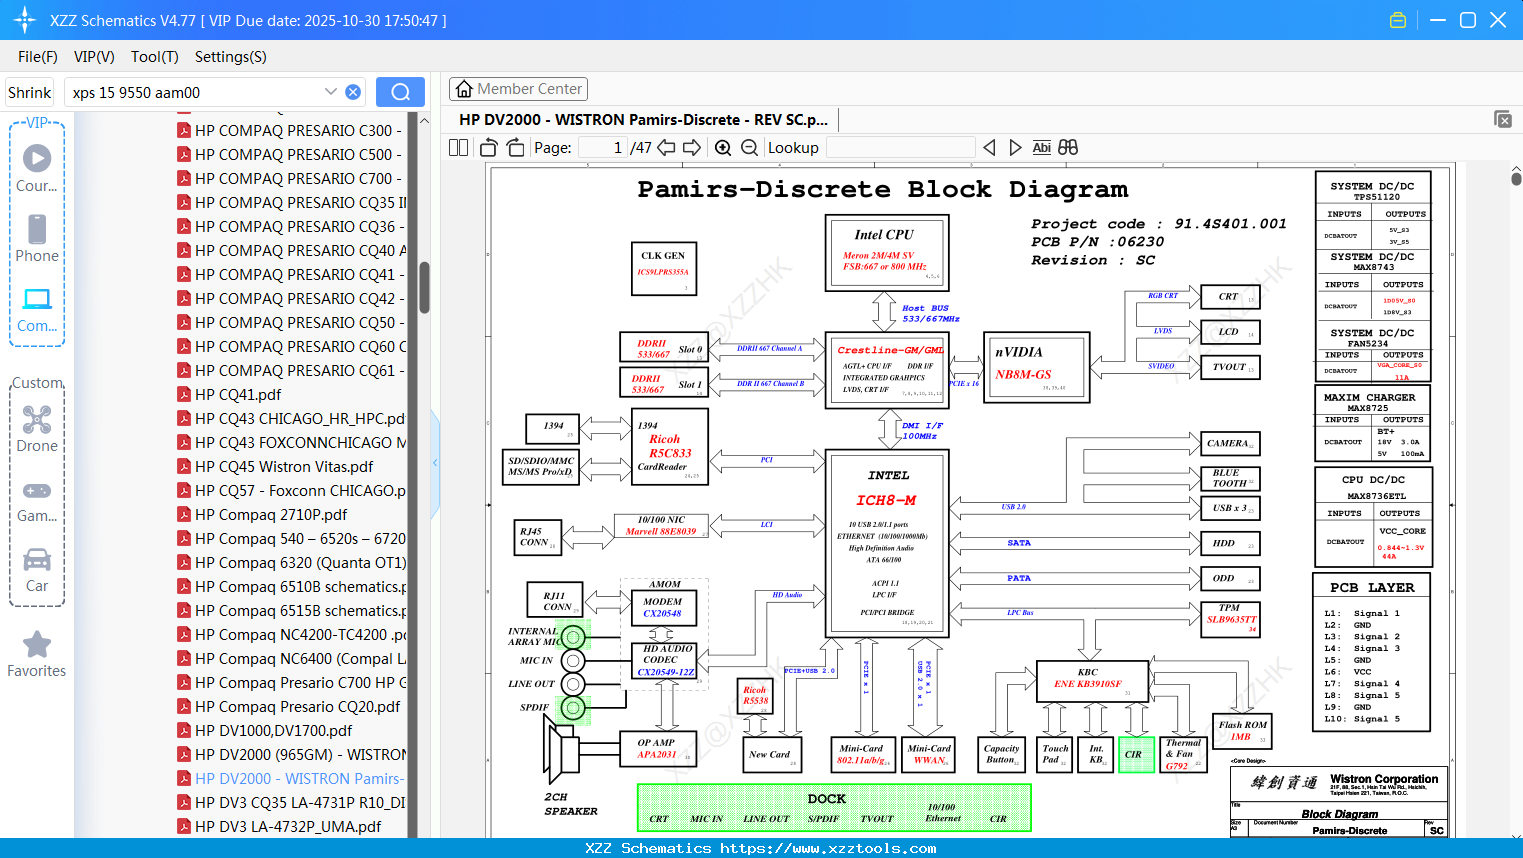Toggle Abi whole-word match icon
Viewport: 1523px width, 858px height.
coord(1041,147)
